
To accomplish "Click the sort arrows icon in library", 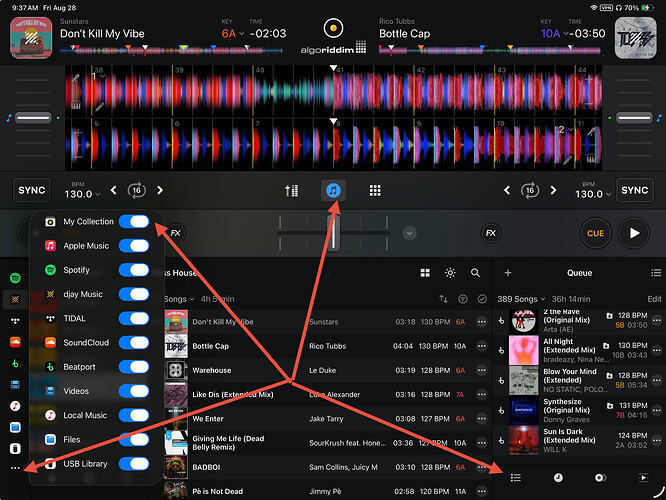I will coord(443,299).
